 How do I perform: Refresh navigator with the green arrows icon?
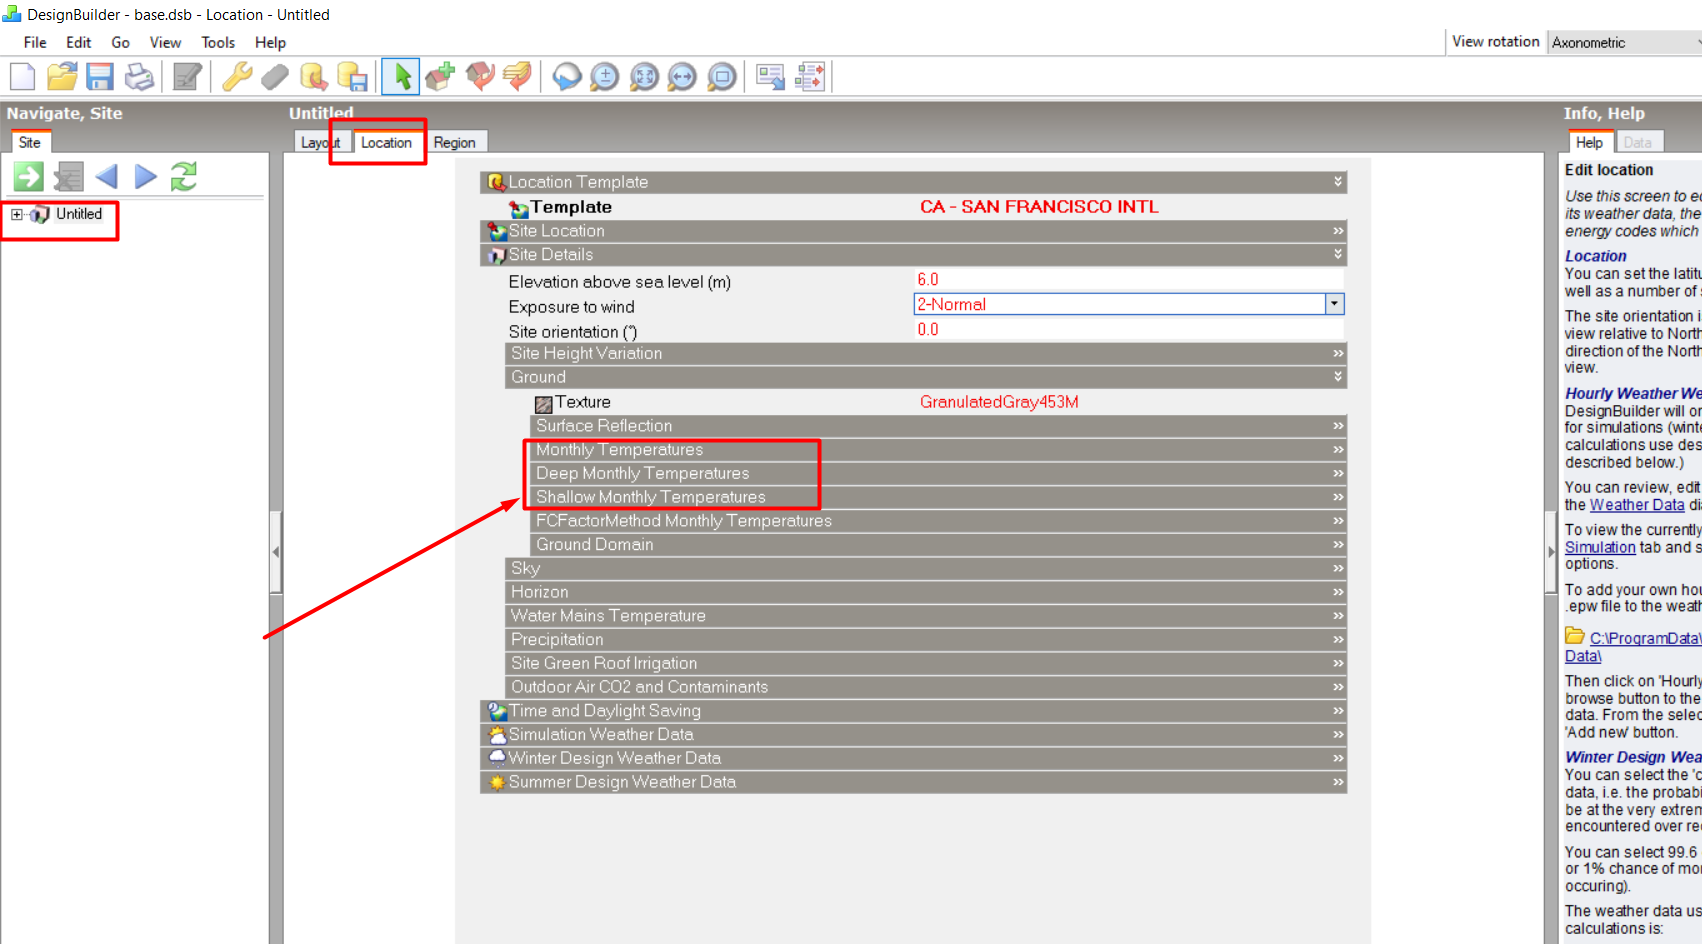(x=184, y=177)
